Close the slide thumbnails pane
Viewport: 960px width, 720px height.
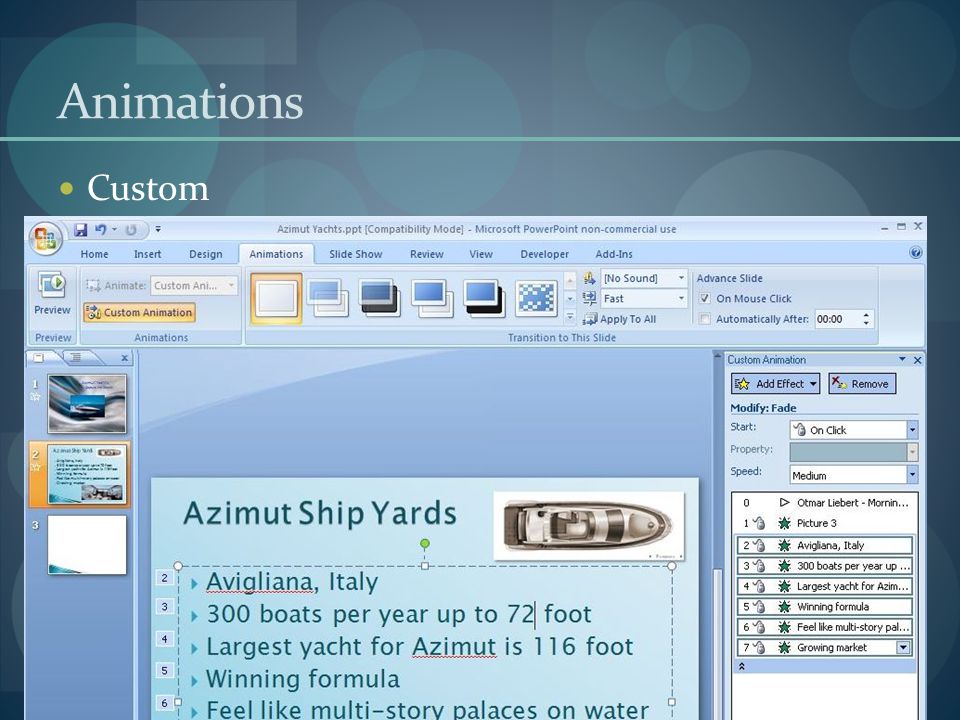click(125, 358)
